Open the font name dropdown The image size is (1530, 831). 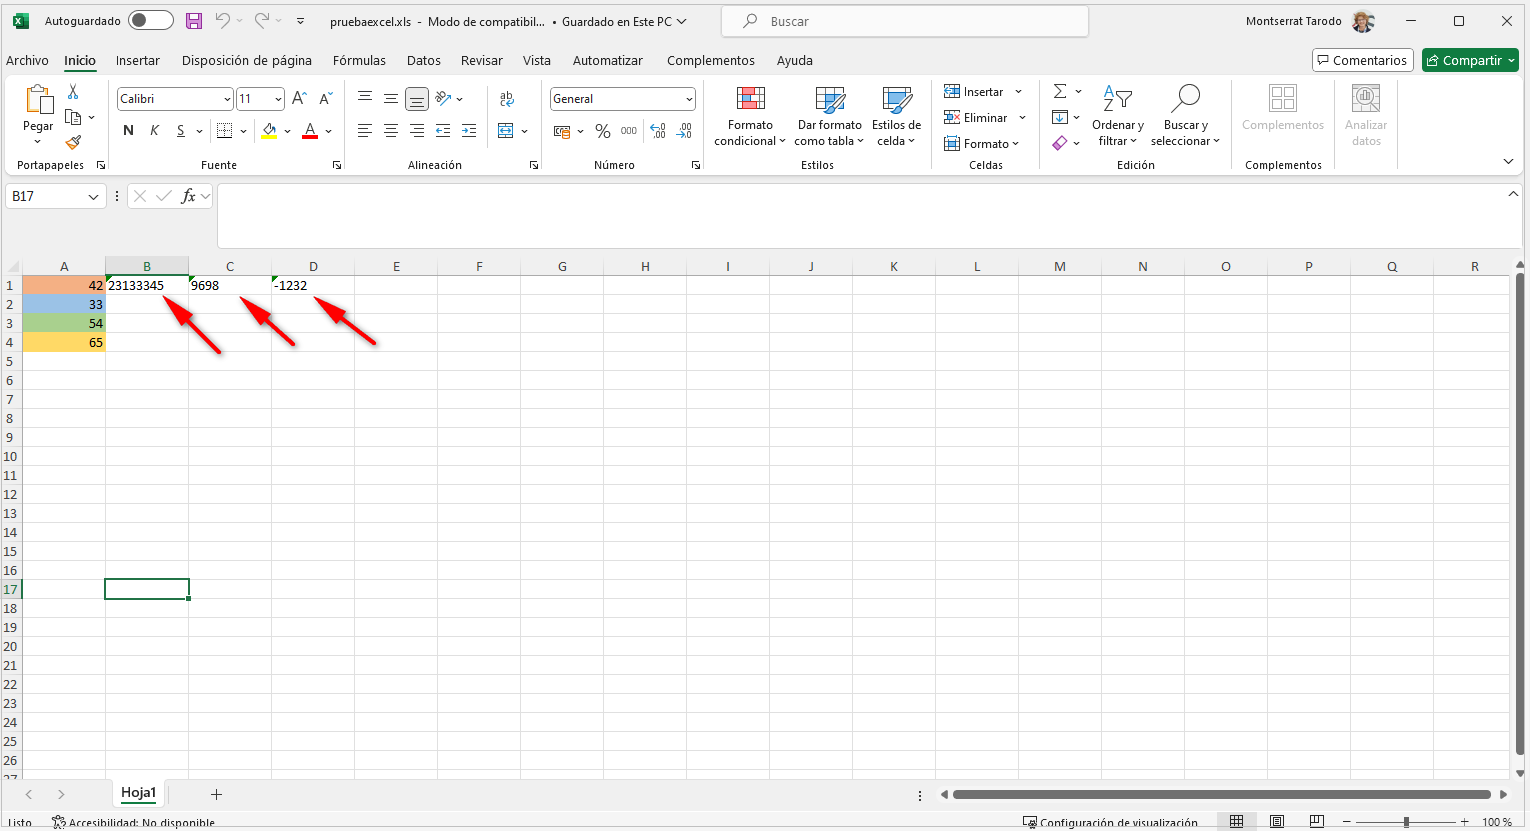point(228,98)
